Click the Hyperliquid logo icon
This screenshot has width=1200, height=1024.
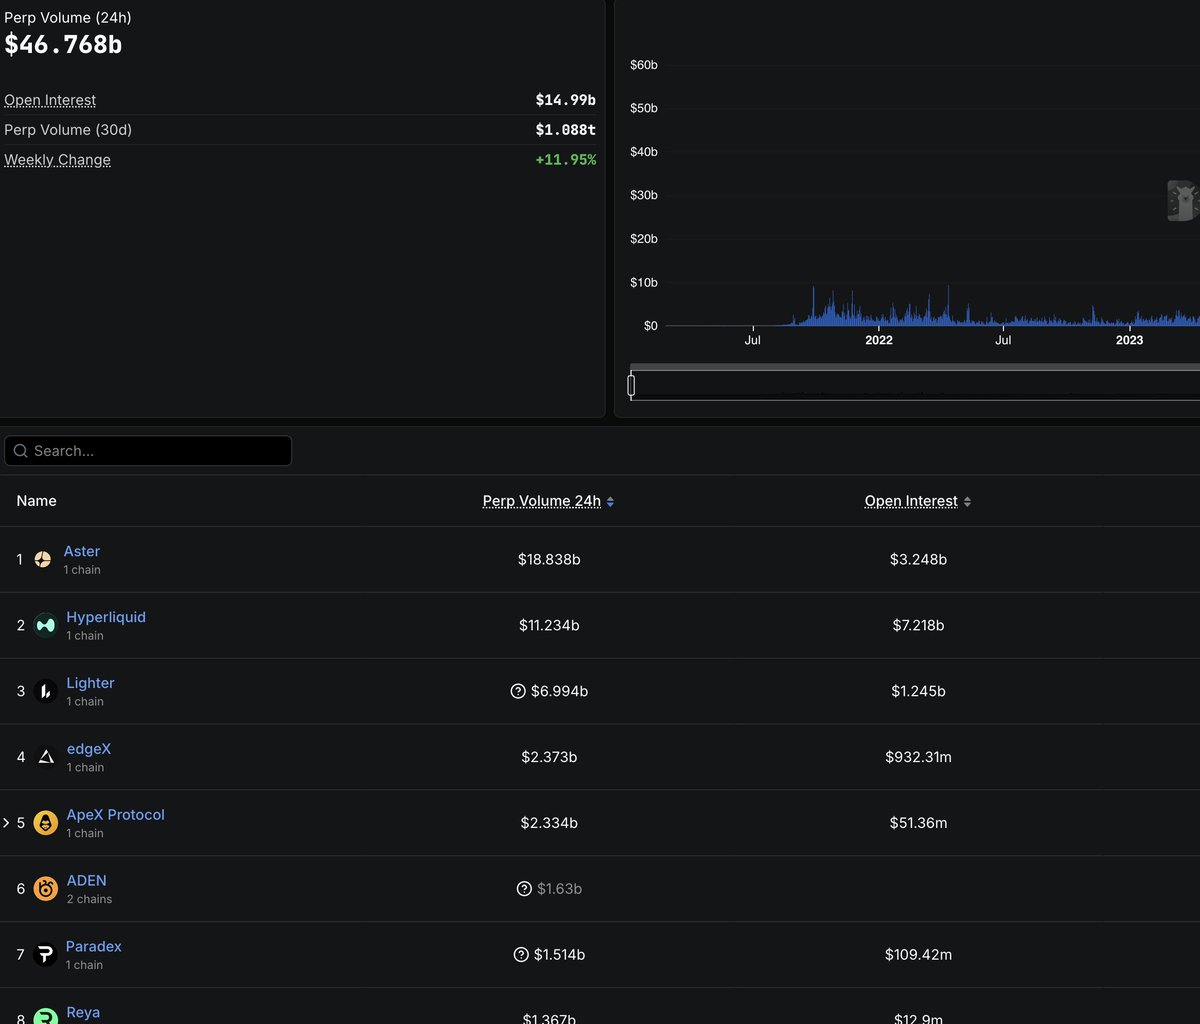pos(45,625)
